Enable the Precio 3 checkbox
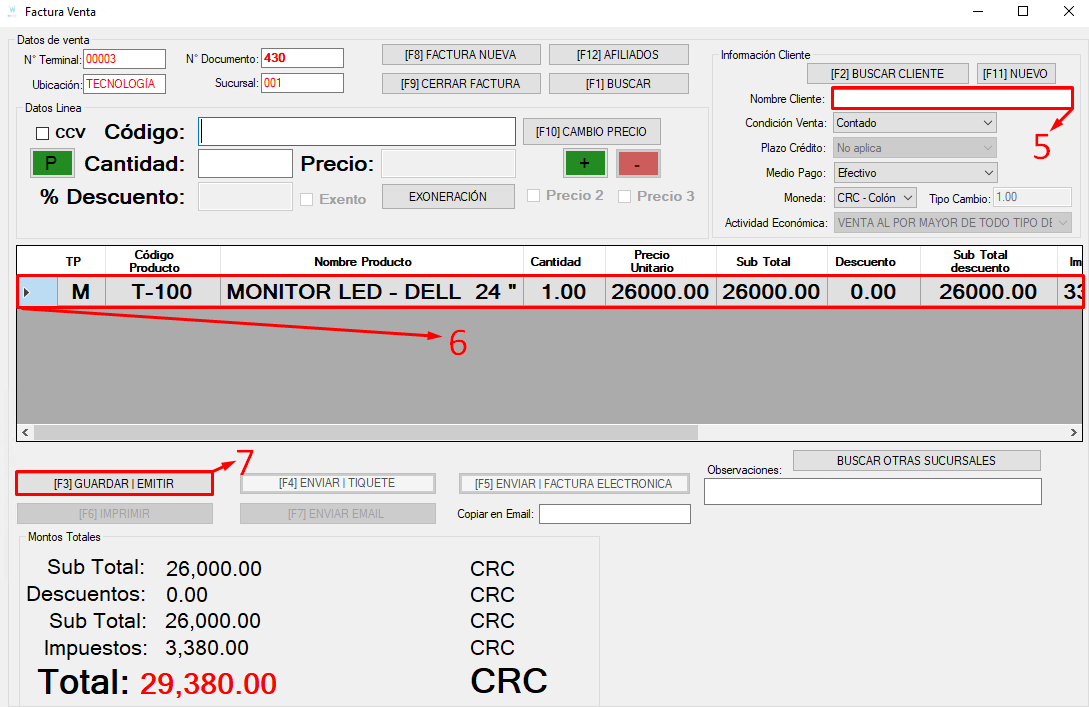 [624, 197]
